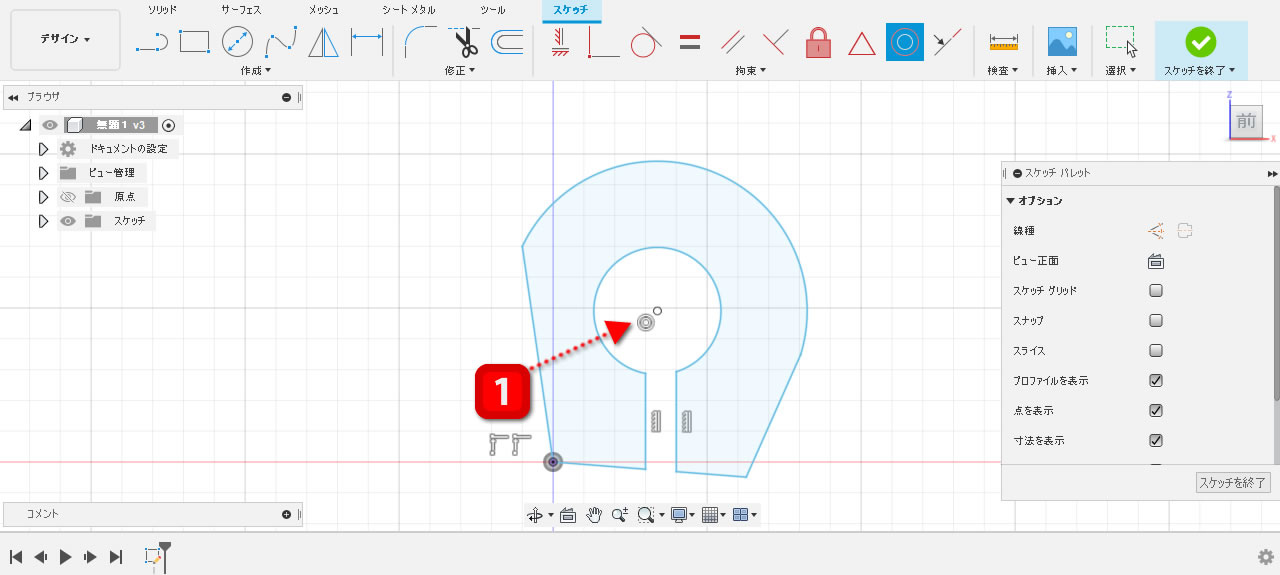Enable the スナップ checkbox
This screenshot has height=575, width=1280.
(x=1156, y=321)
